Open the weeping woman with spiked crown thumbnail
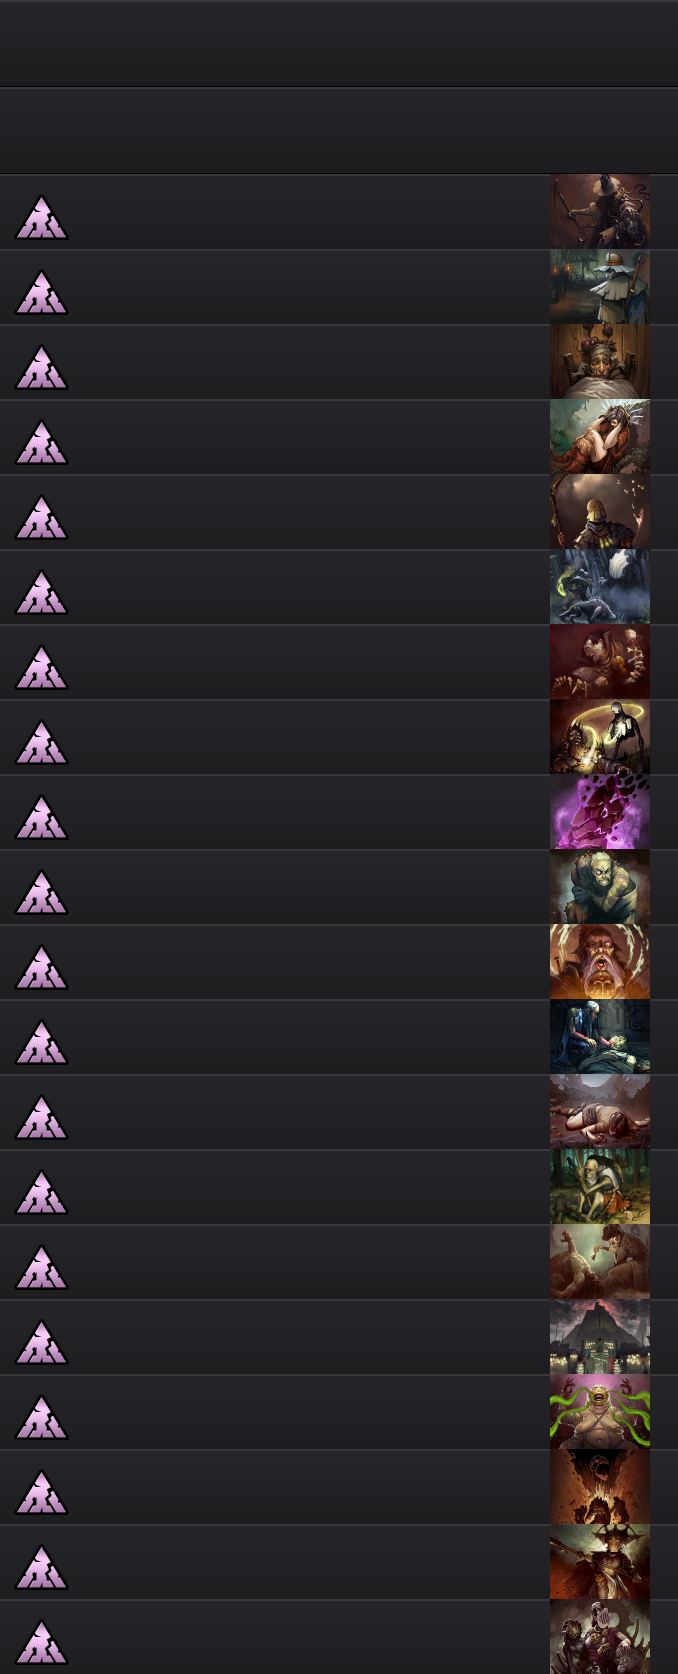 600,437
